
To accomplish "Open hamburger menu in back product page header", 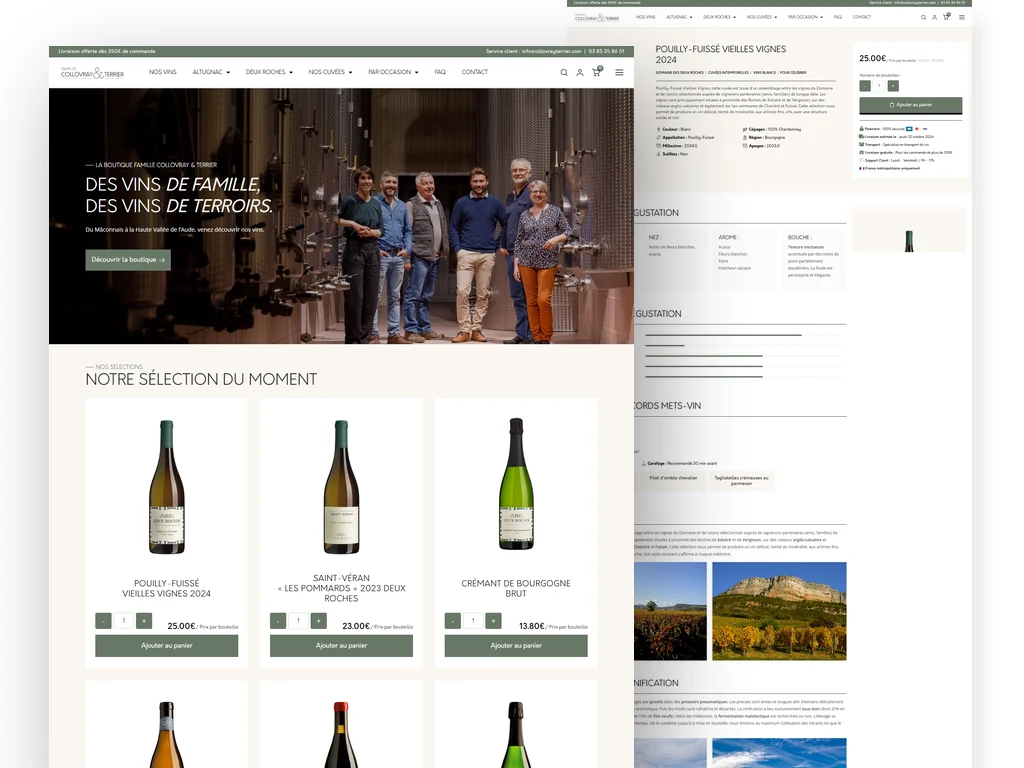I will pyautogui.click(x=961, y=18).
